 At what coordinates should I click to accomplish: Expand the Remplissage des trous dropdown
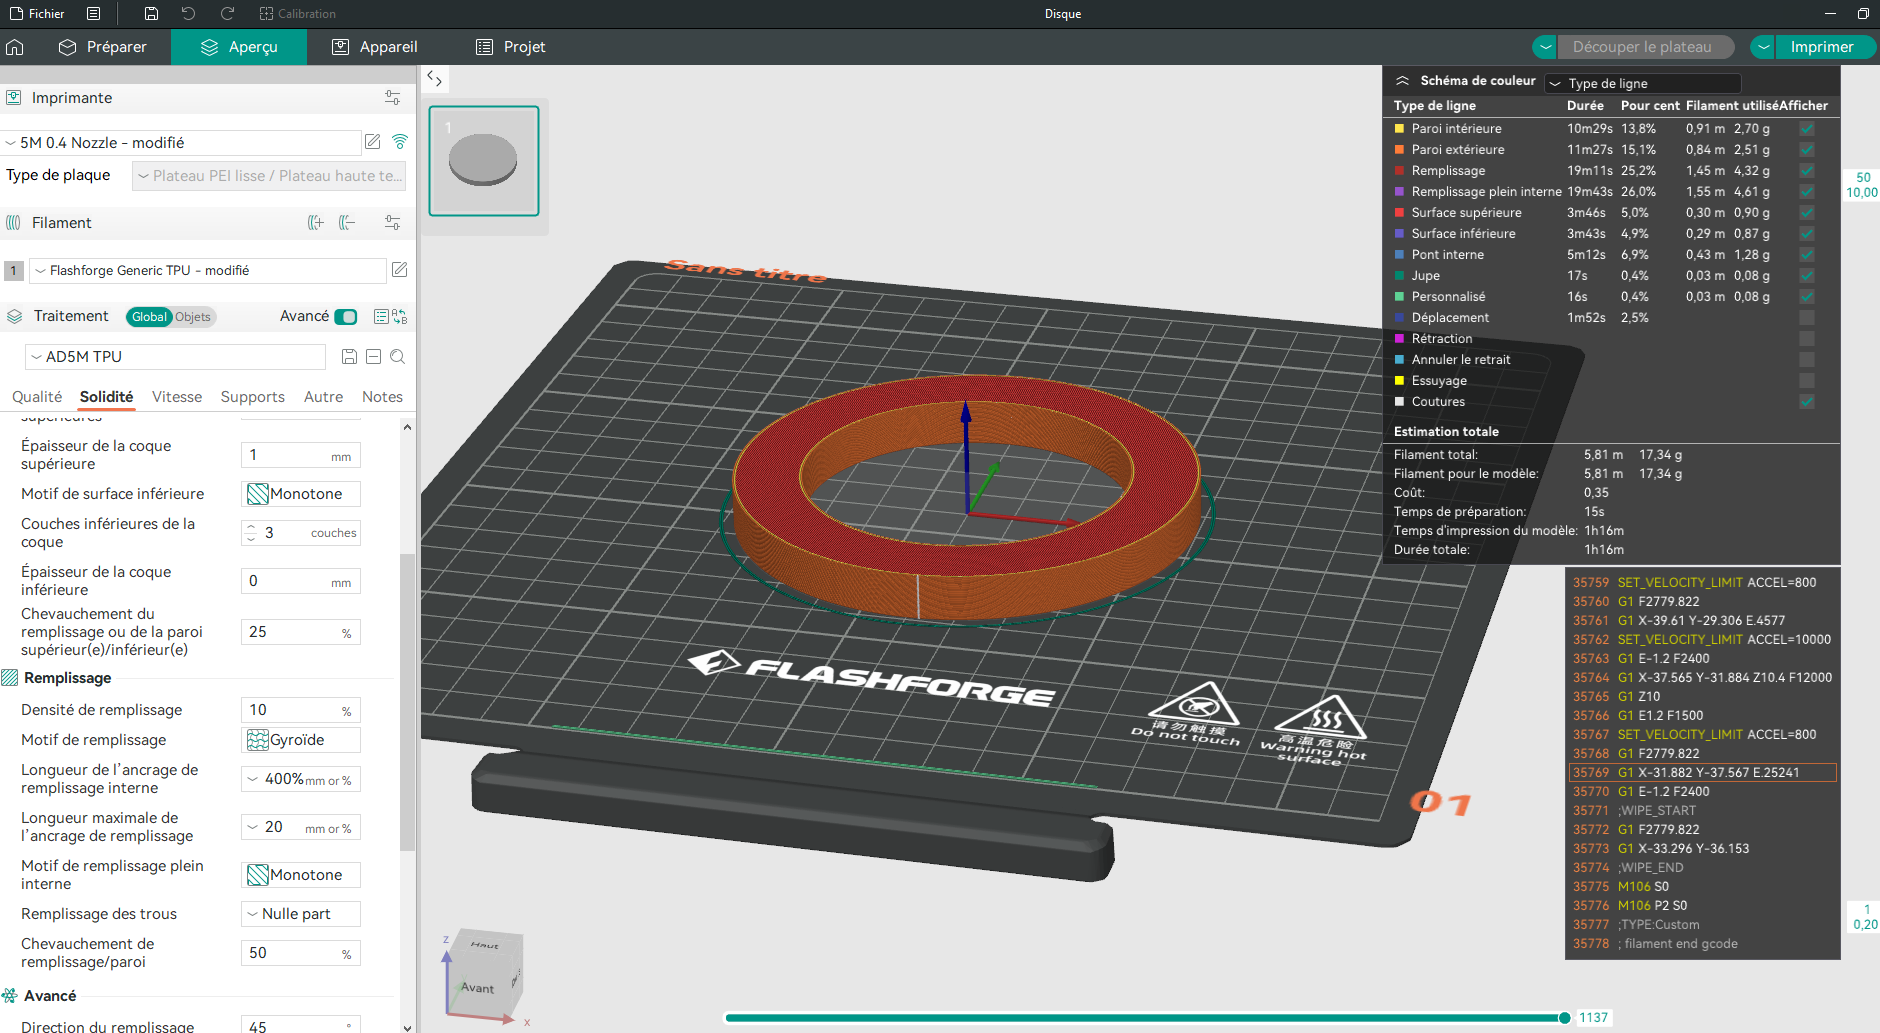pyautogui.click(x=301, y=914)
